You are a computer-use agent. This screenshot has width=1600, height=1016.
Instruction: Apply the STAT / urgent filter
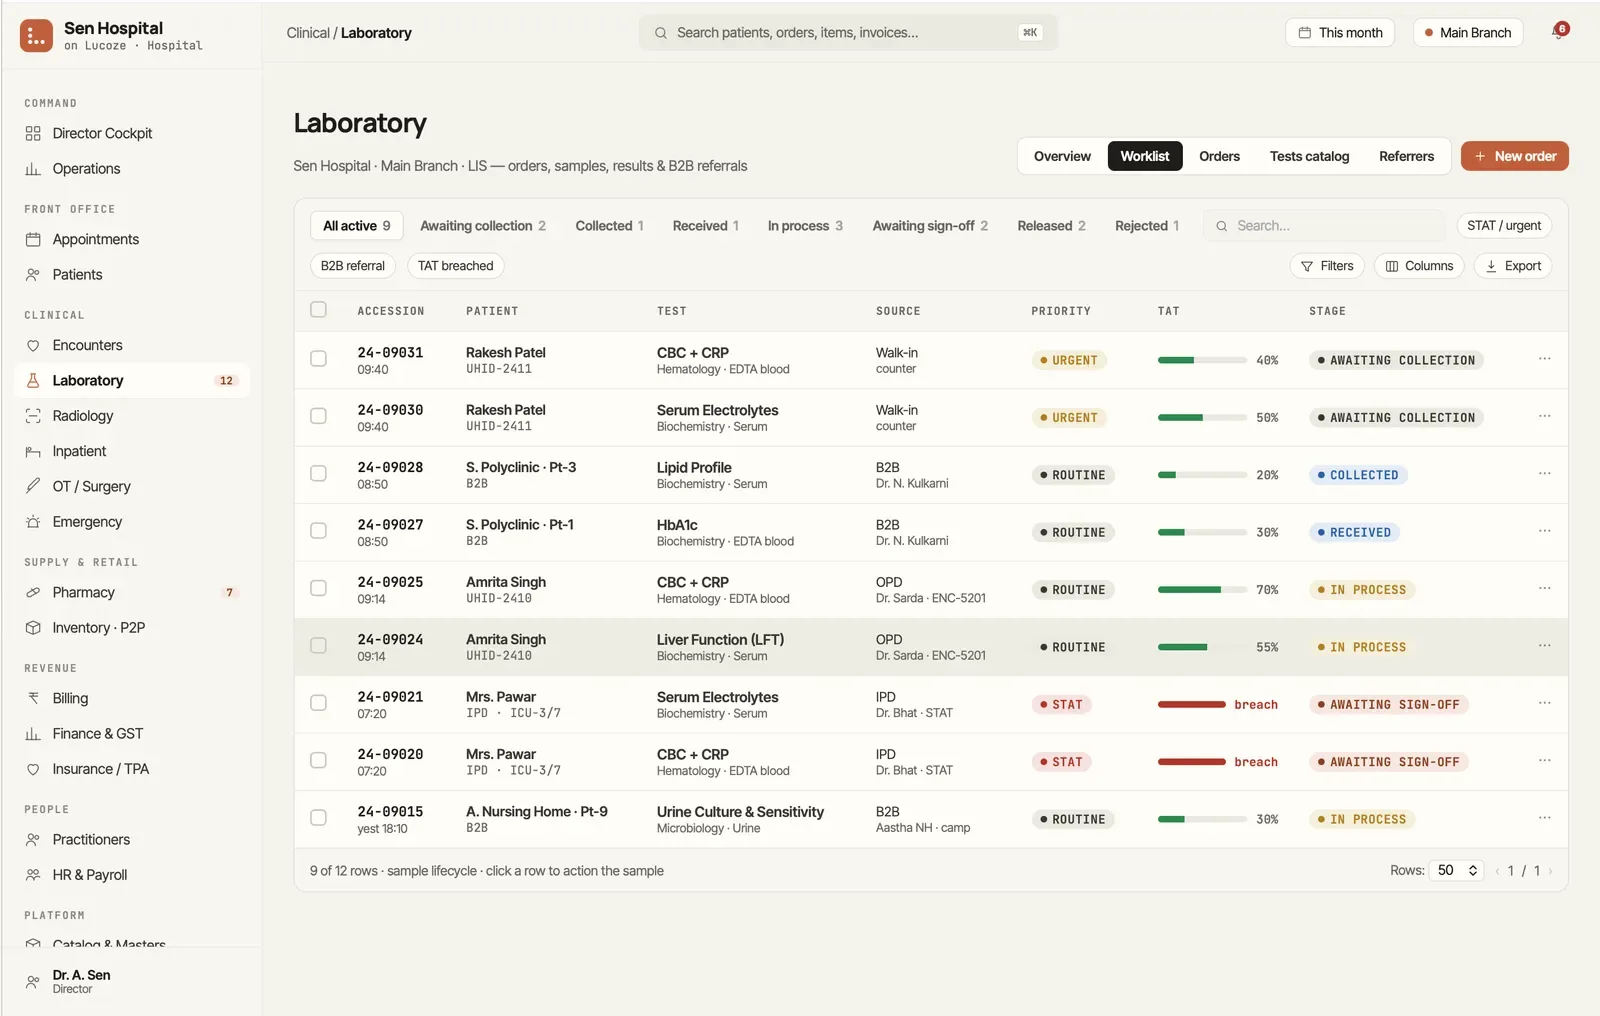(1504, 226)
